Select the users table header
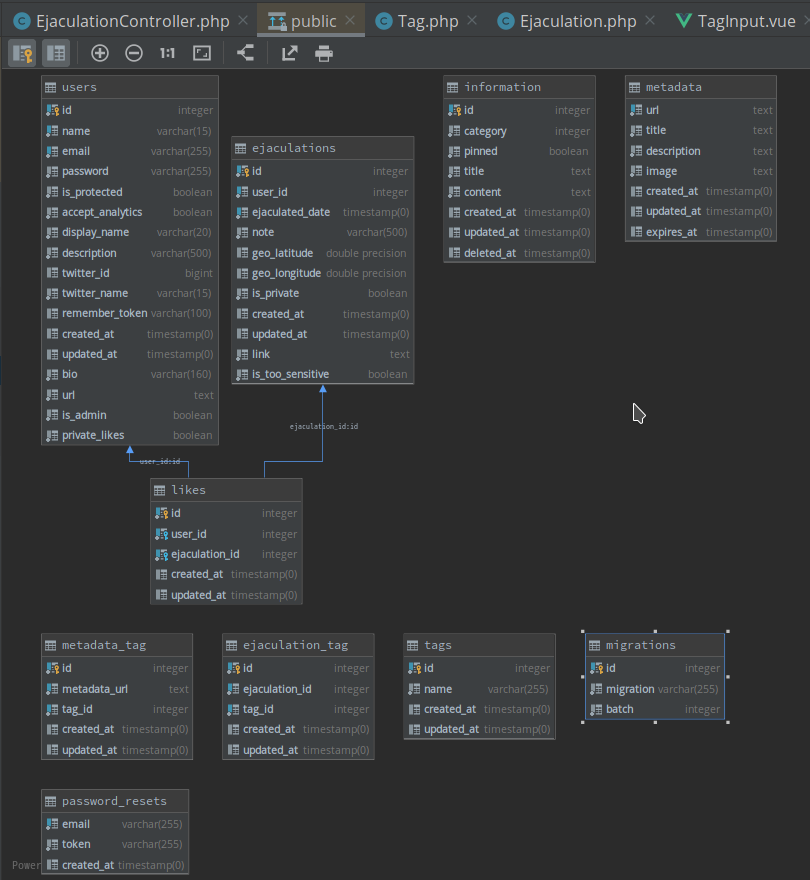The width and height of the screenshot is (810, 880). [130, 87]
